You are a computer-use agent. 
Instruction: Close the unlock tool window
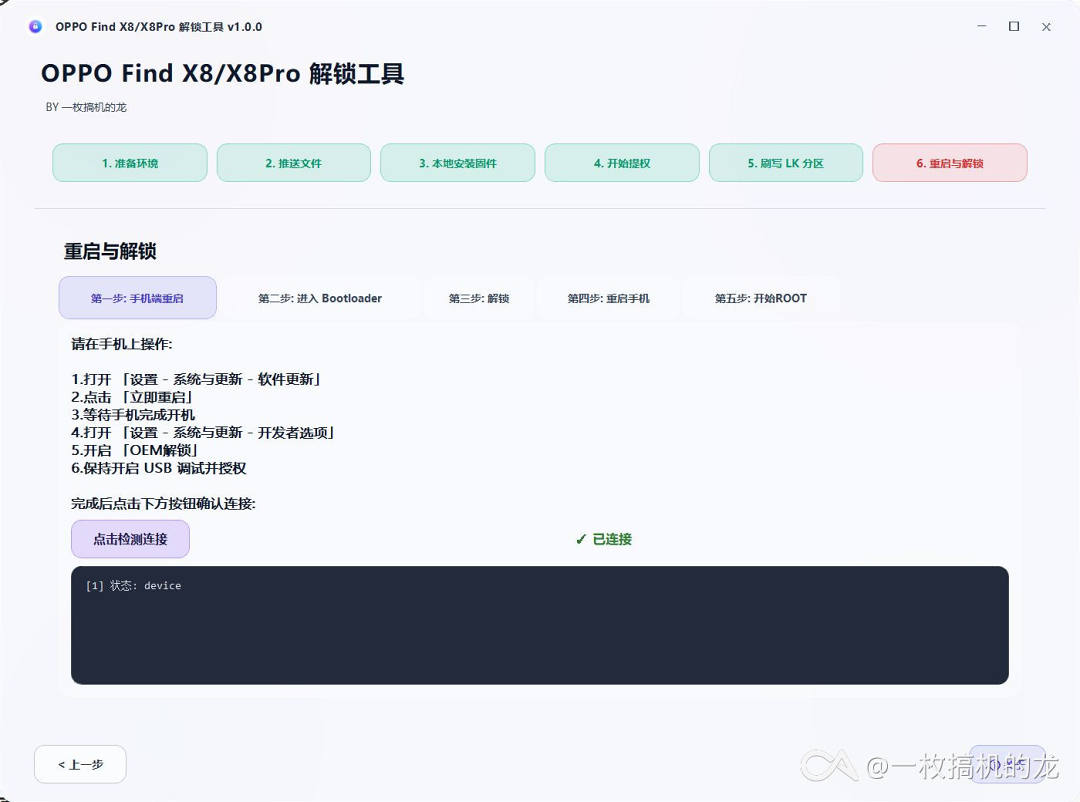1046,27
